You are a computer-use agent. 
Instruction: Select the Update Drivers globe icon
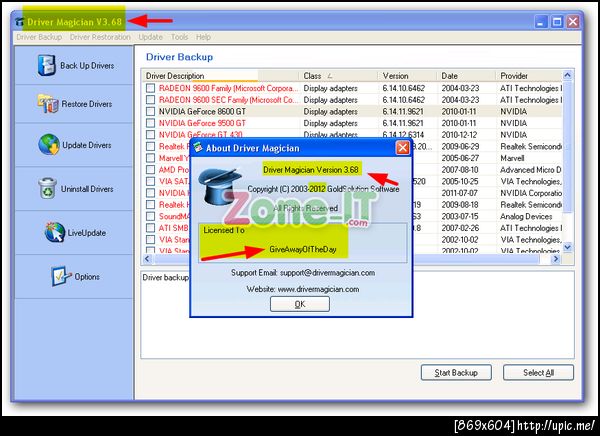tap(49, 144)
